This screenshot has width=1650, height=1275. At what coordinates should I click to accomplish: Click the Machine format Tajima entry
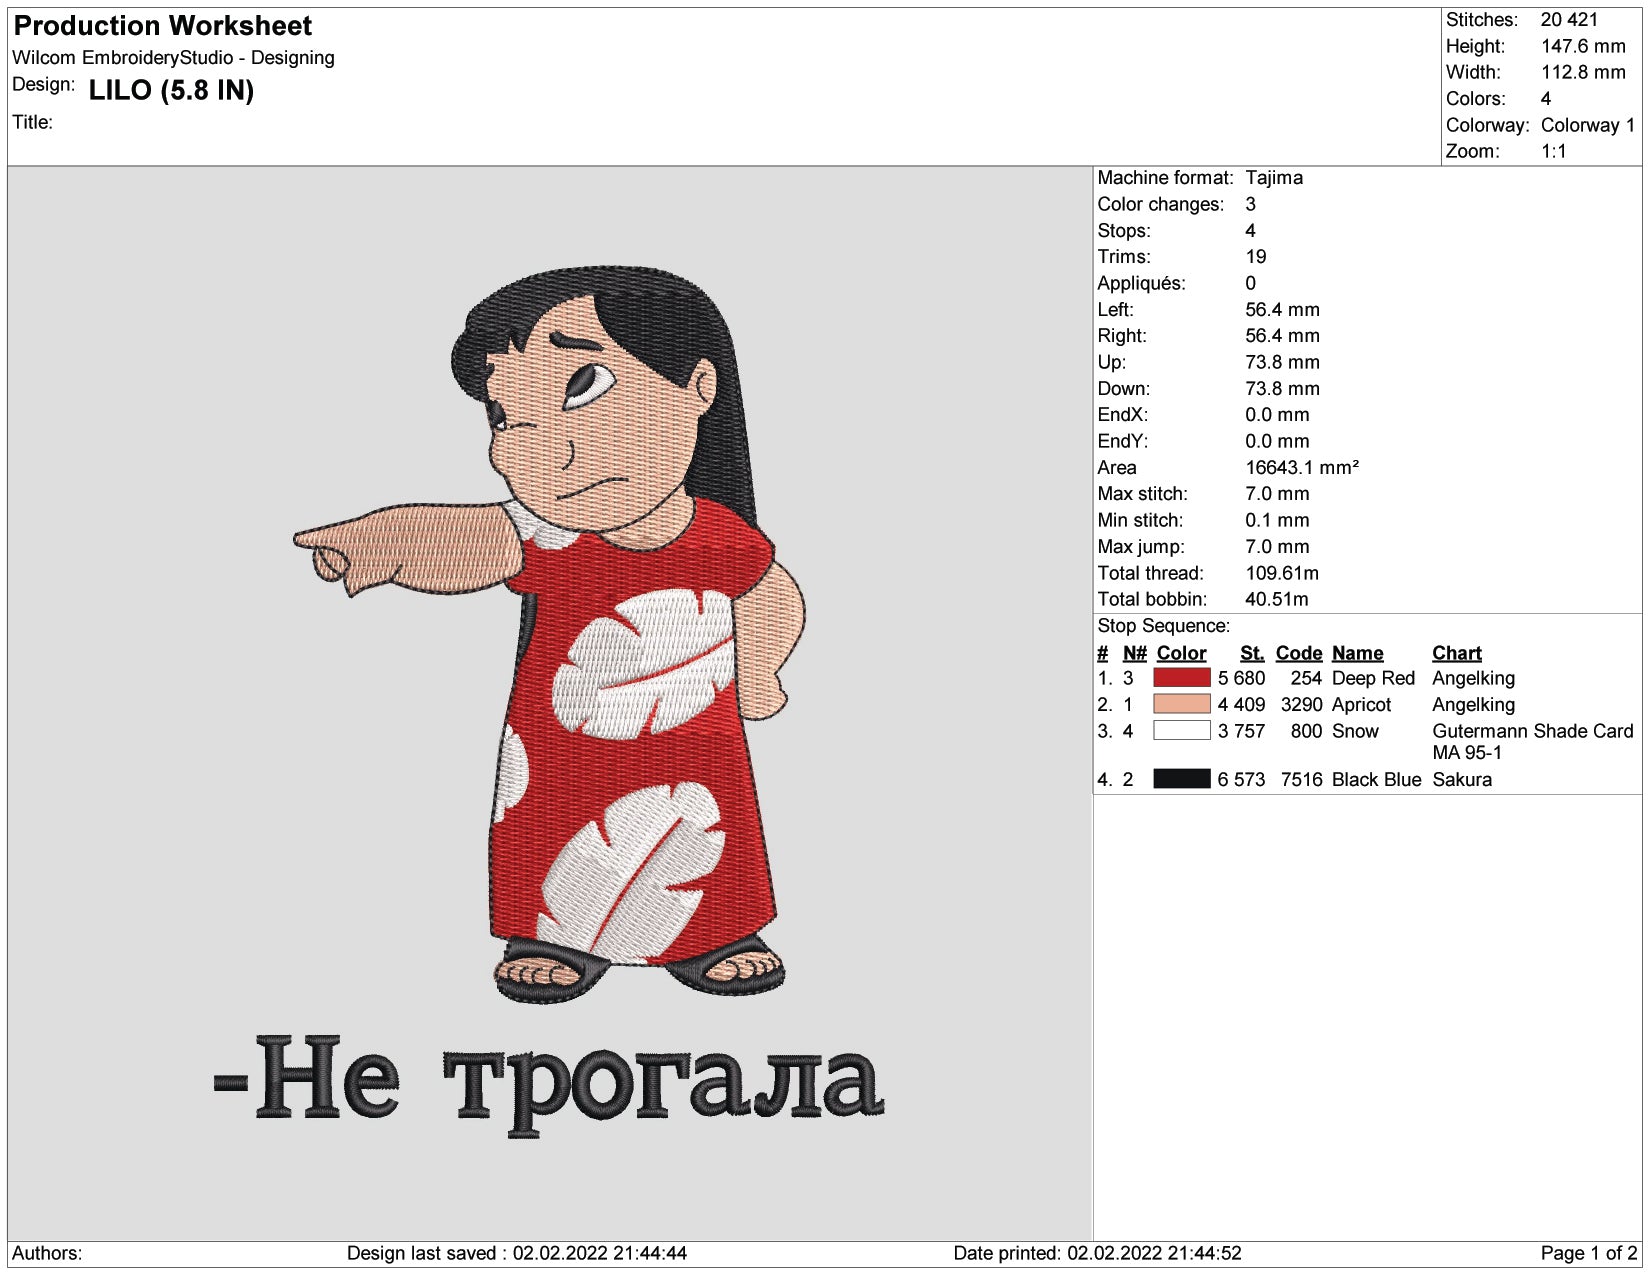click(1200, 177)
